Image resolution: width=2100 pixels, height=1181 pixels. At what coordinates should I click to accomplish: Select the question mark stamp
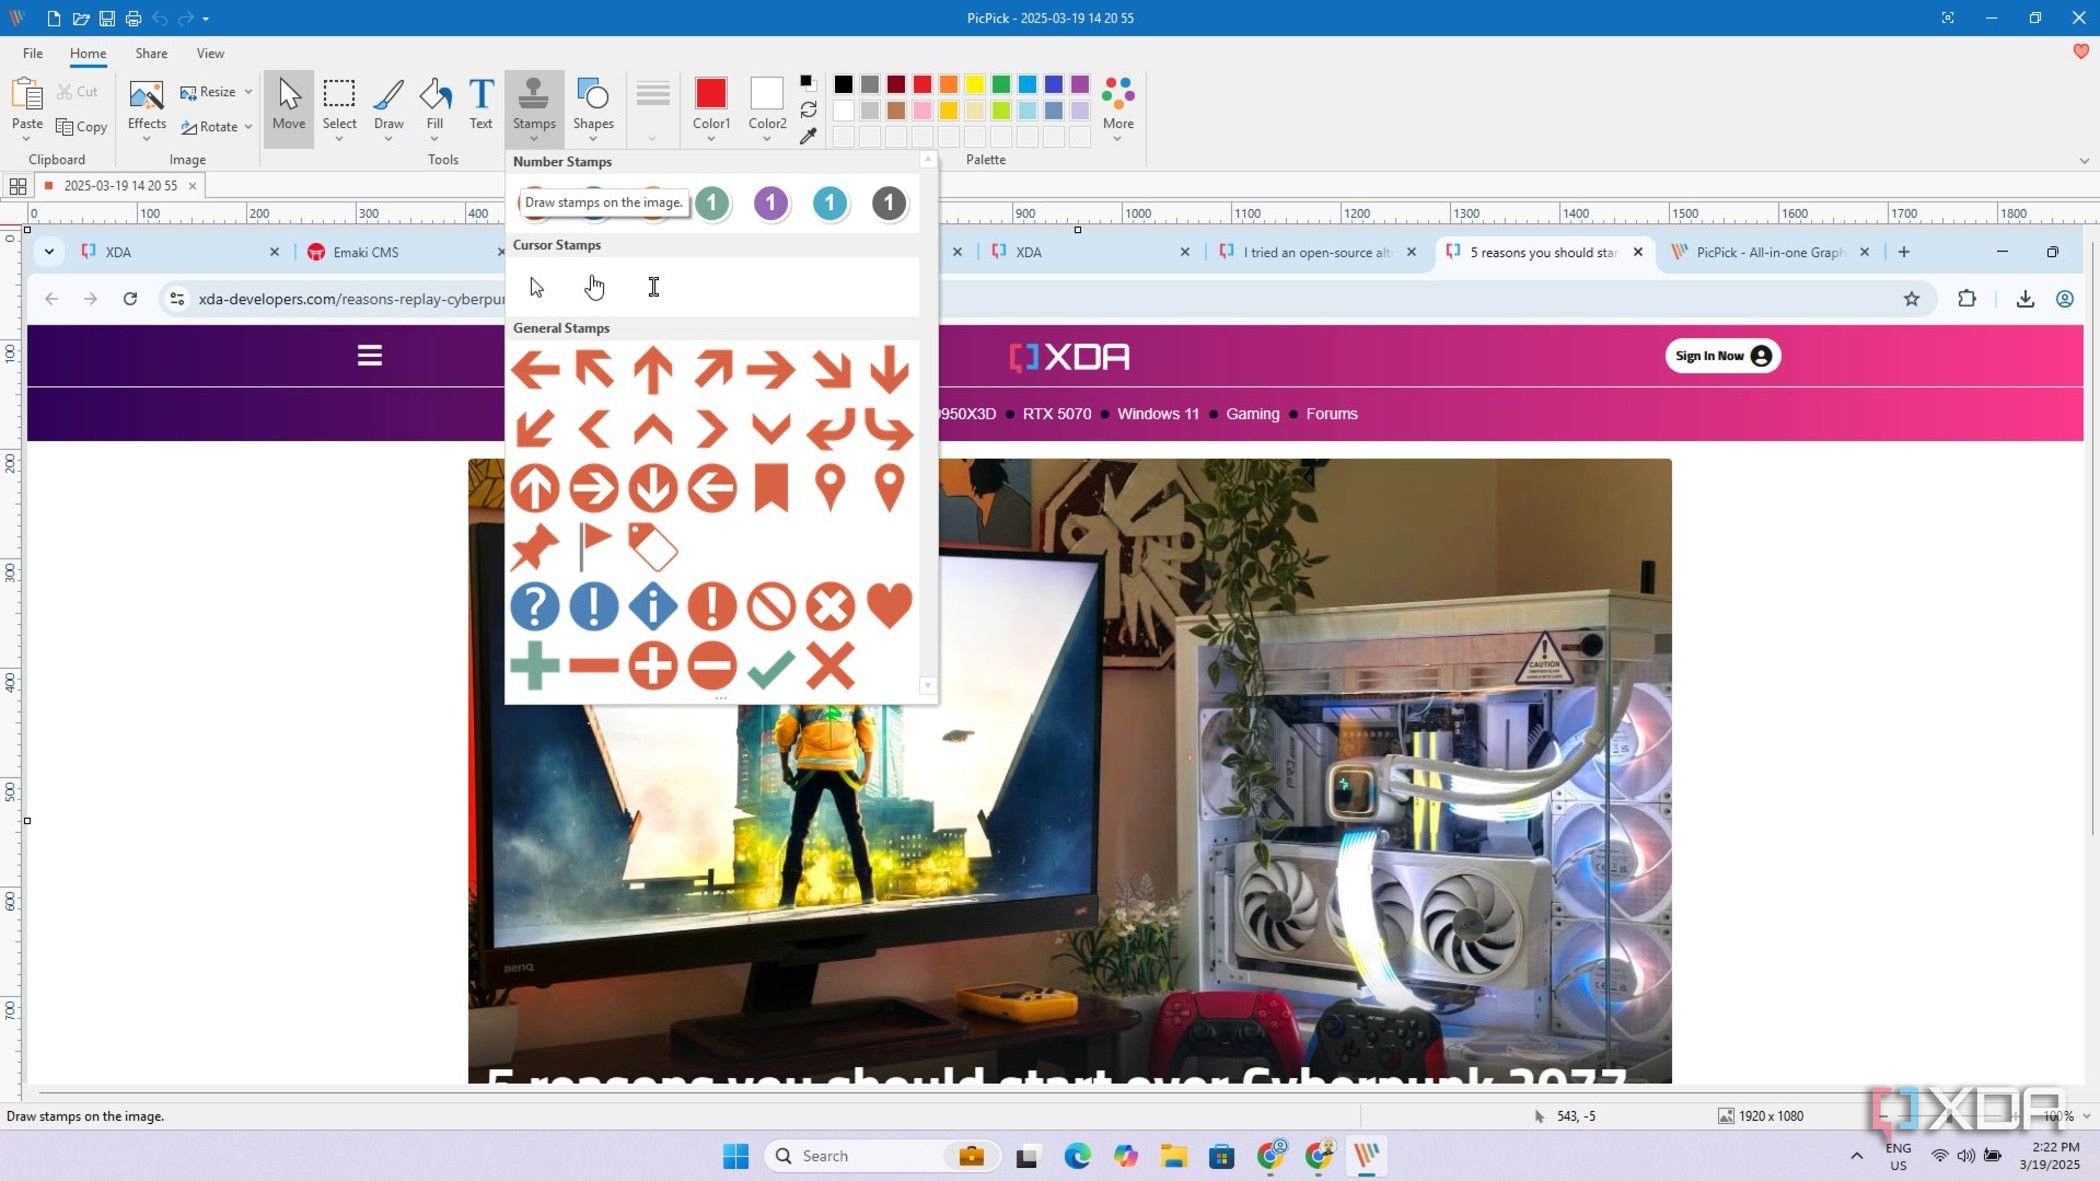pyautogui.click(x=534, y=606)
